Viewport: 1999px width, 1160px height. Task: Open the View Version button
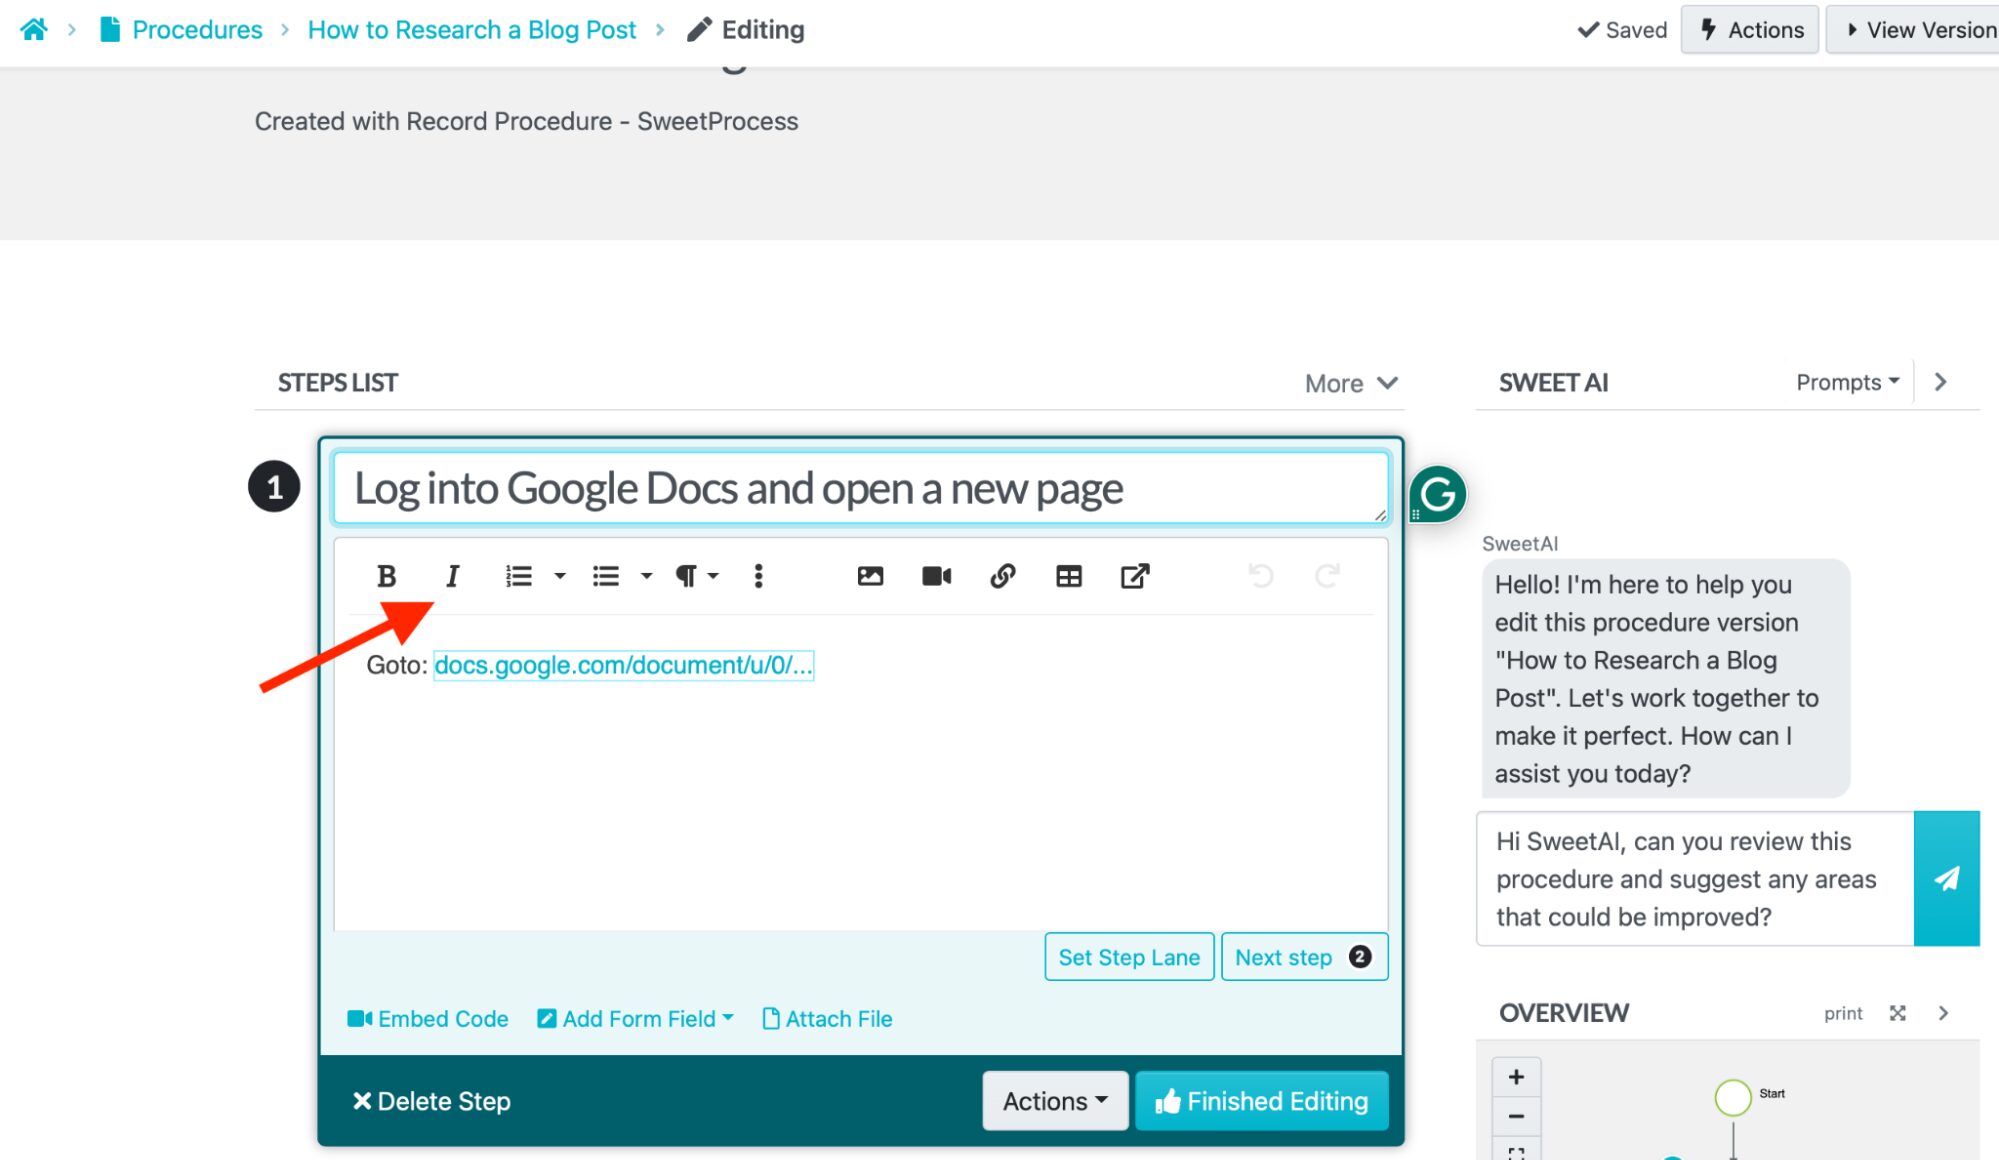pyautogui.click(x=1915, y=30)
